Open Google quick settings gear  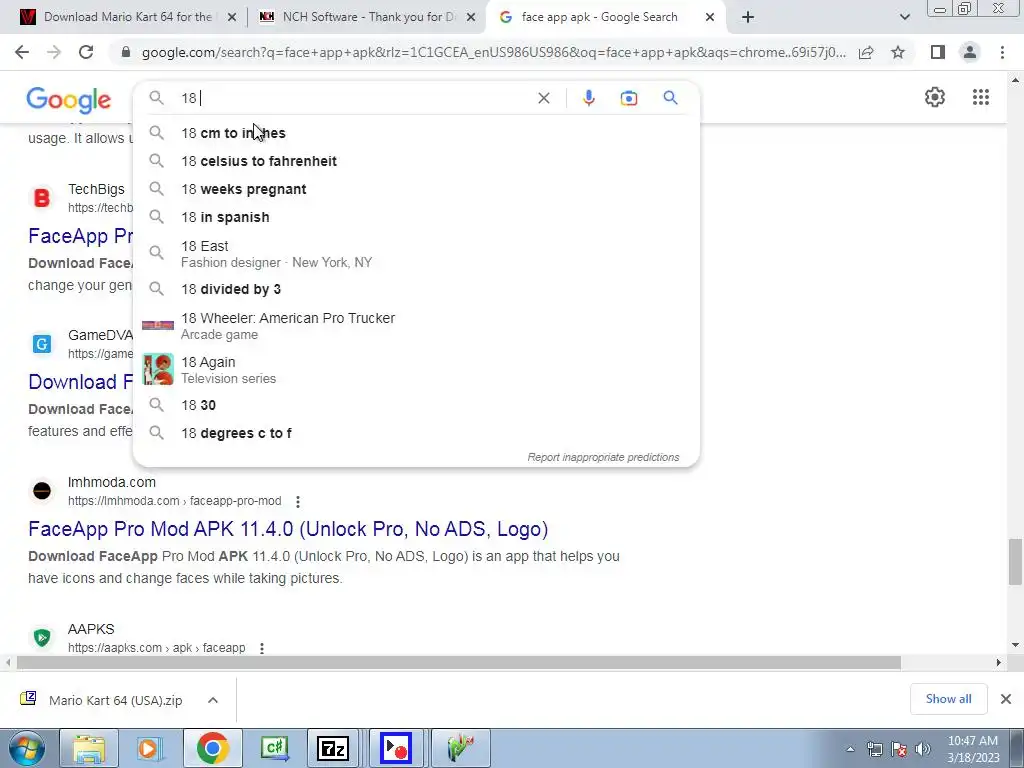[x=935, y=97]
